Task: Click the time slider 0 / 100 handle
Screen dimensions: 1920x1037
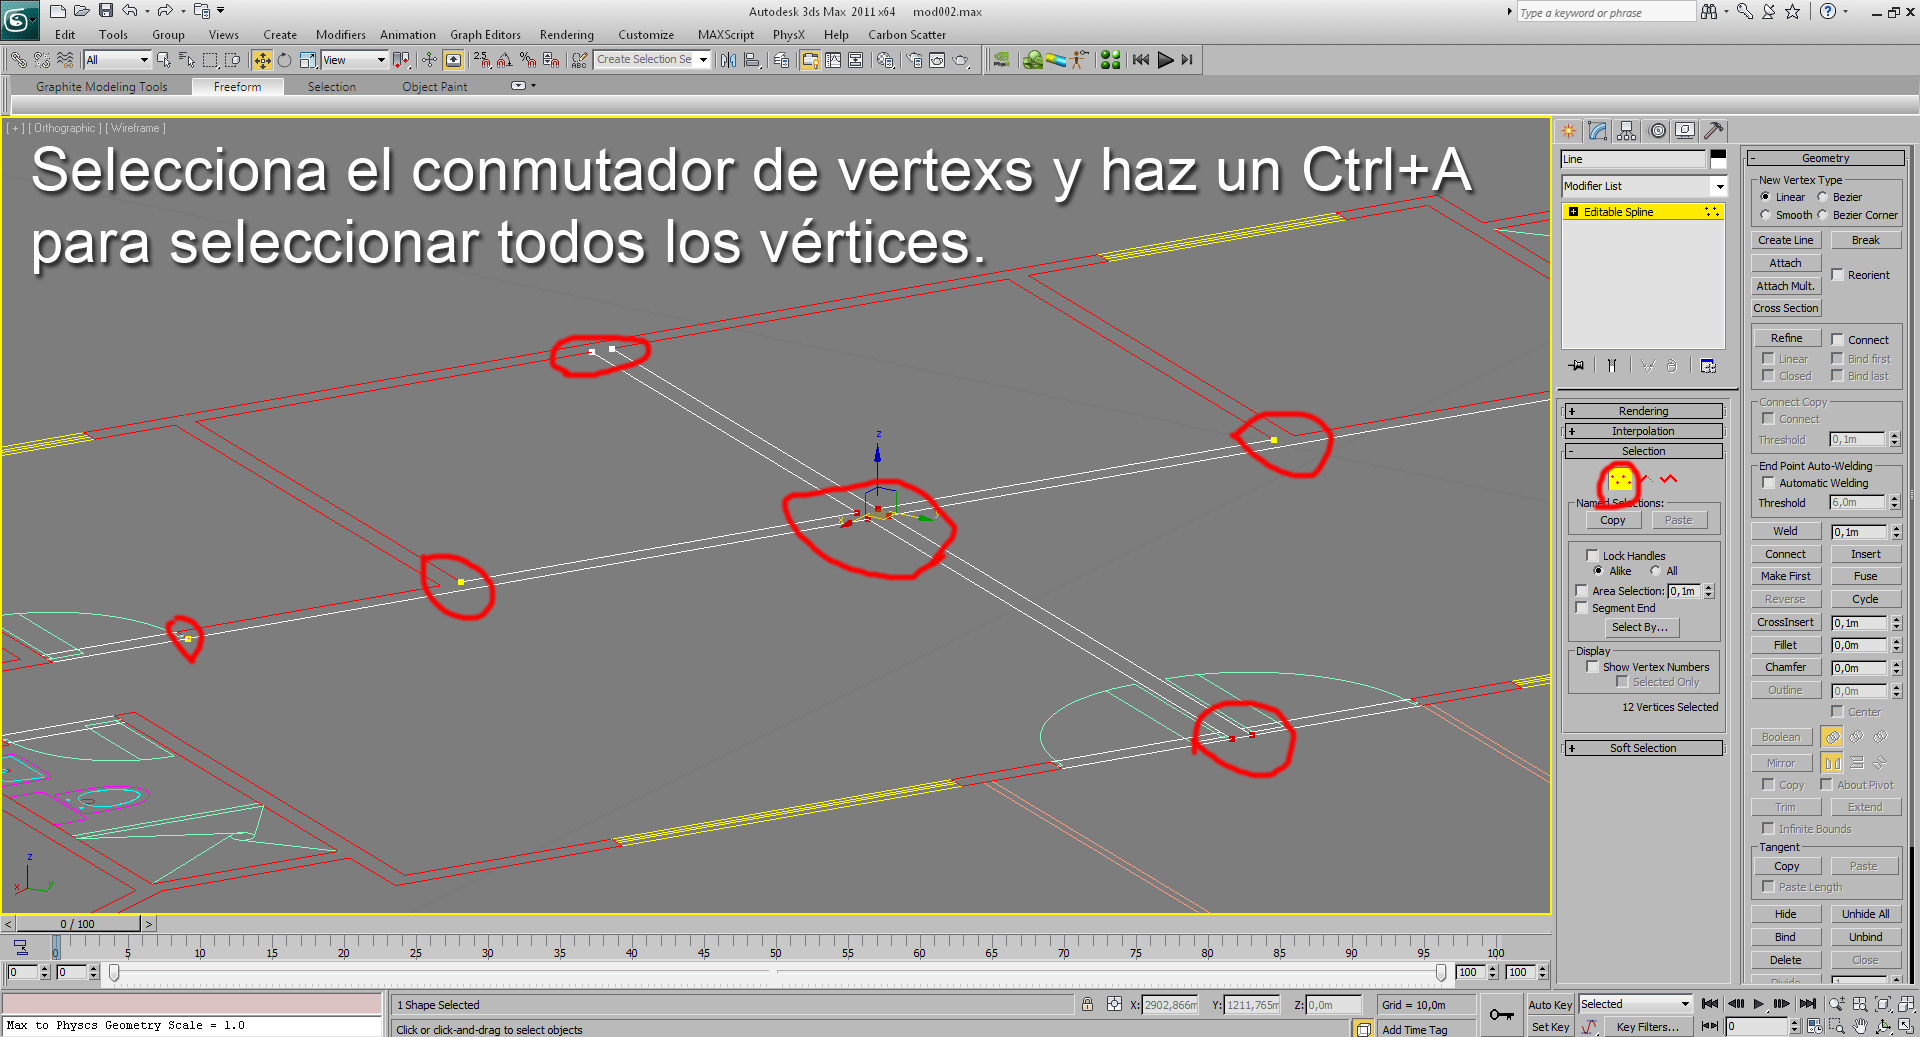Action: click(x=78, y=924)
